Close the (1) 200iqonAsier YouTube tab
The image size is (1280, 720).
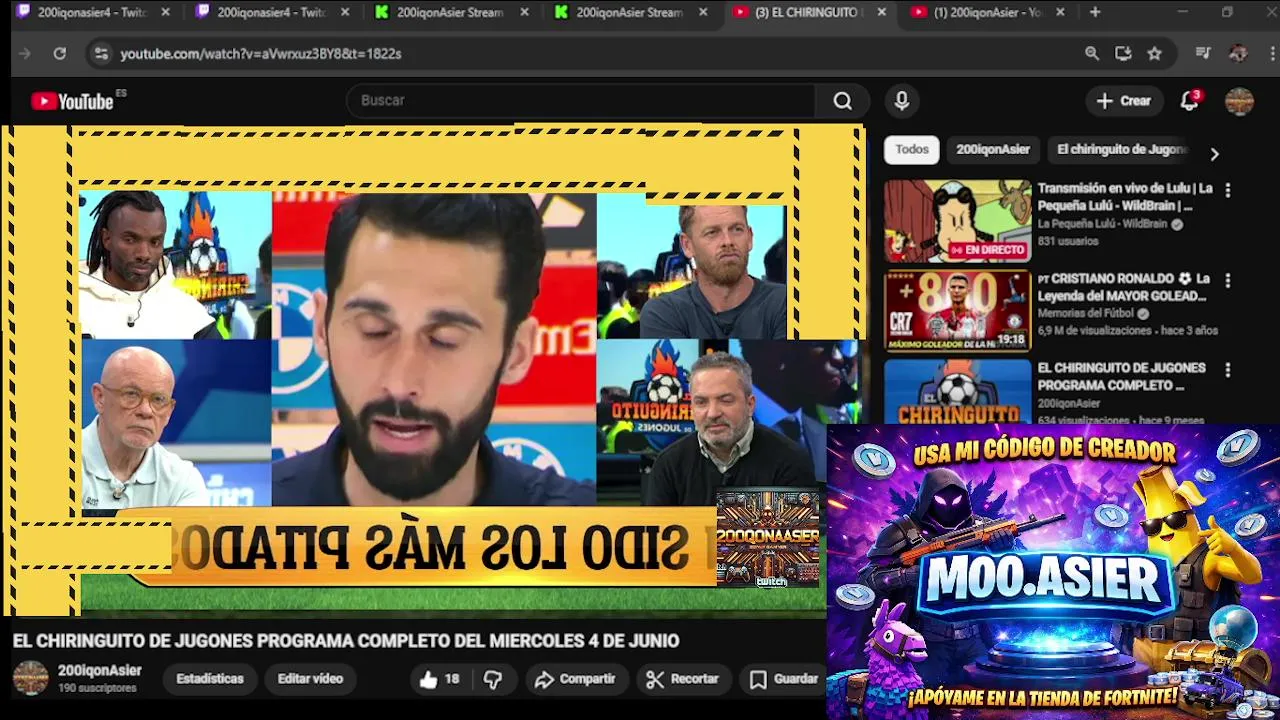[1060, 12]
